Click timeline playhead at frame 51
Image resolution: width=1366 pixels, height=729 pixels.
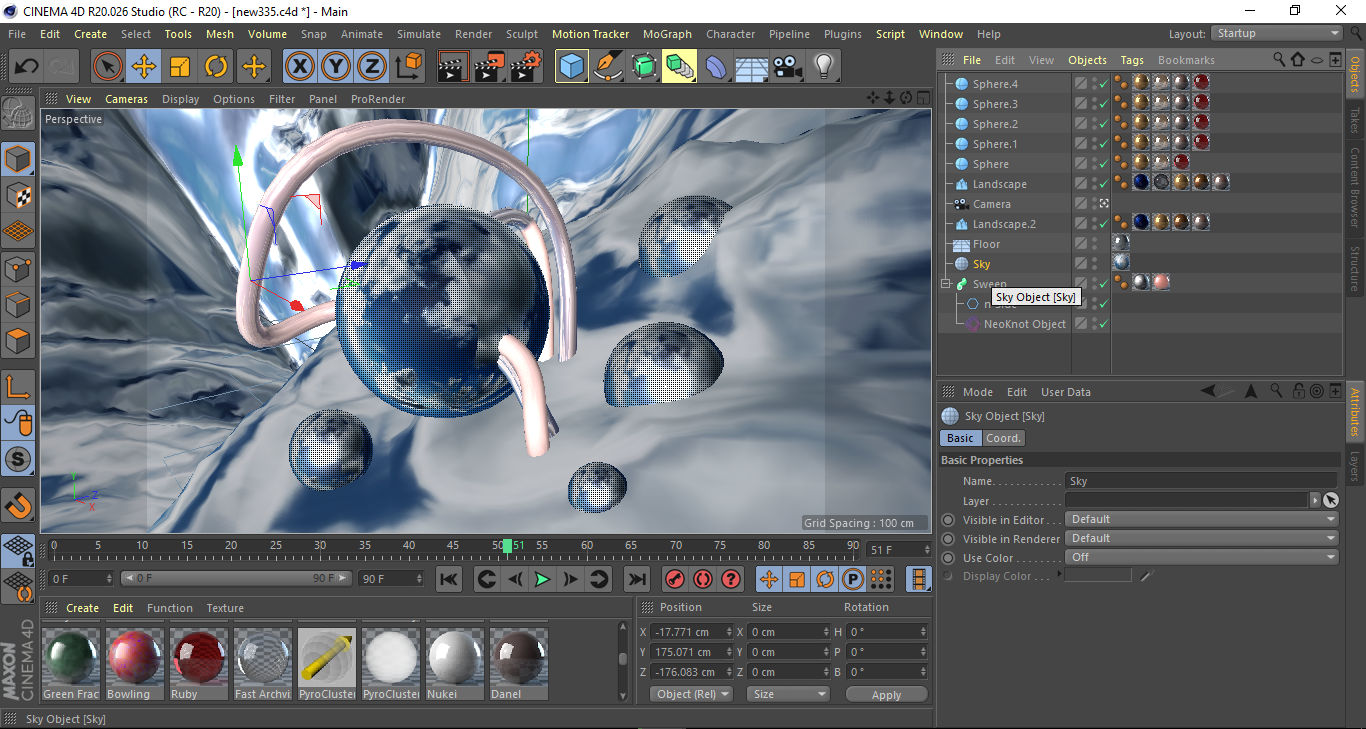[508, 546]
